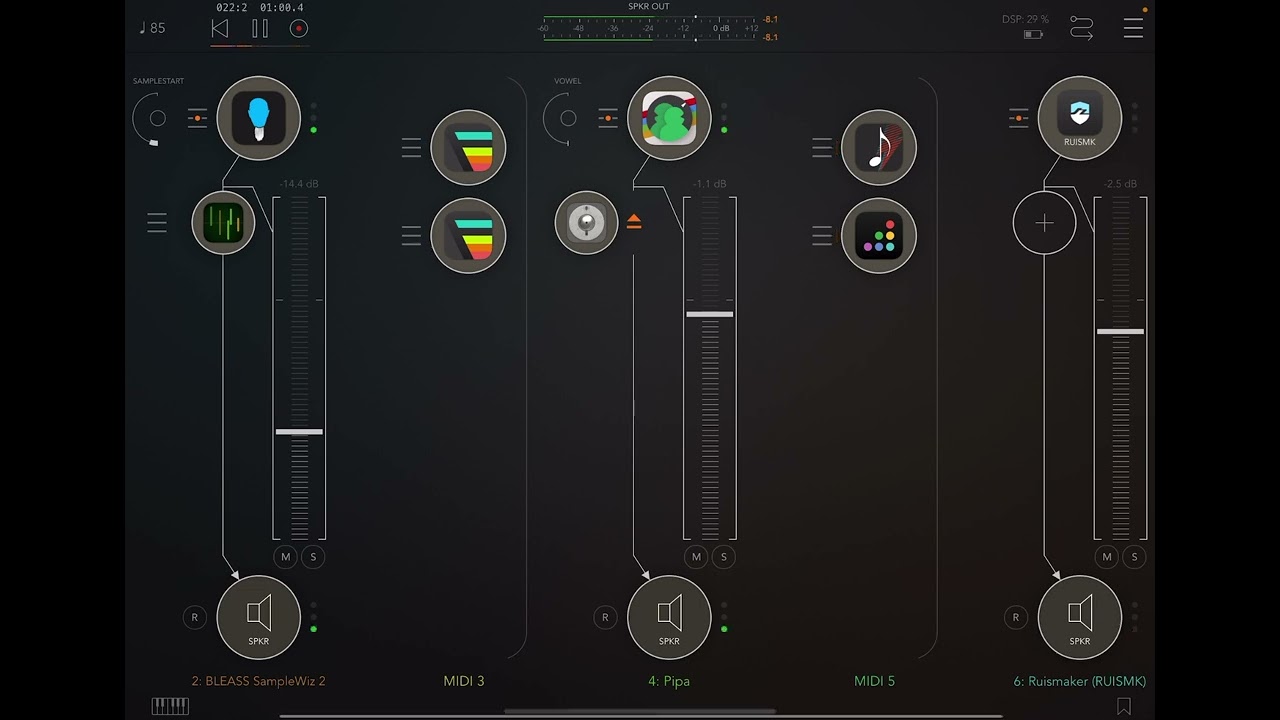Viewport: 1280px width, 720px height.
Task: Open the Pipa synth source node
Action: (669, 118)
